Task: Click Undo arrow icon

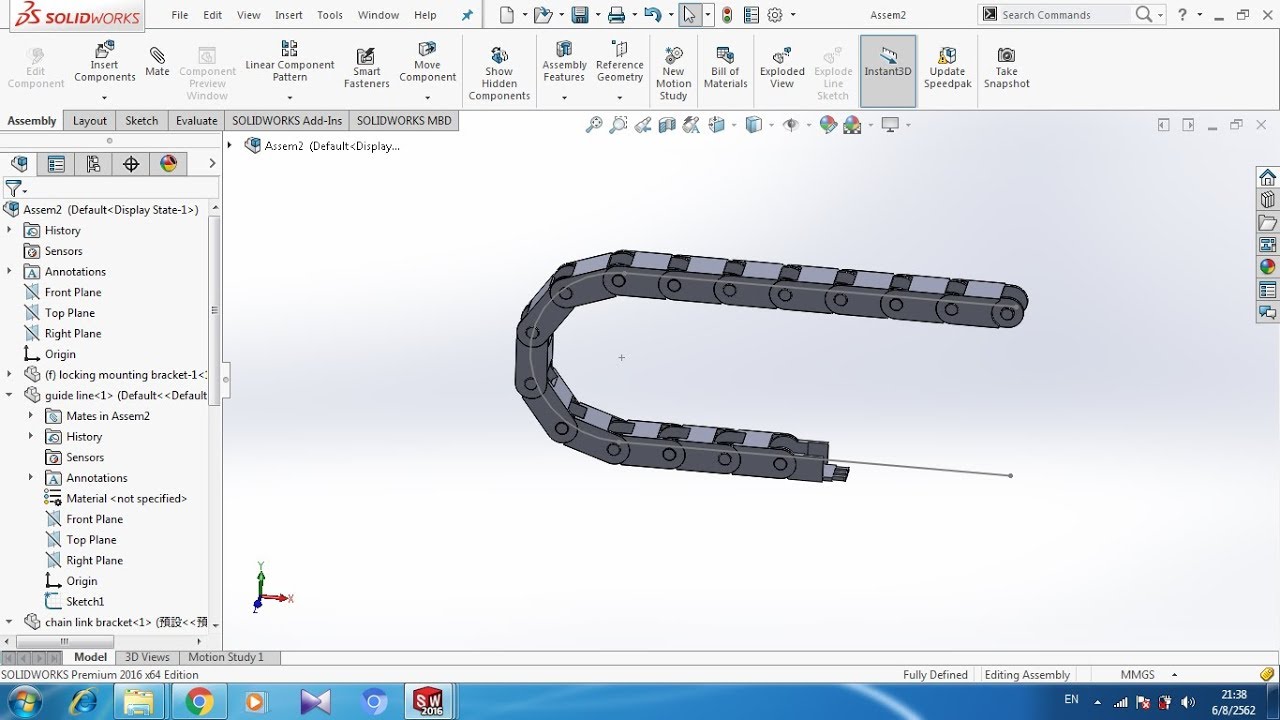Action: click(x=652, y=15)
